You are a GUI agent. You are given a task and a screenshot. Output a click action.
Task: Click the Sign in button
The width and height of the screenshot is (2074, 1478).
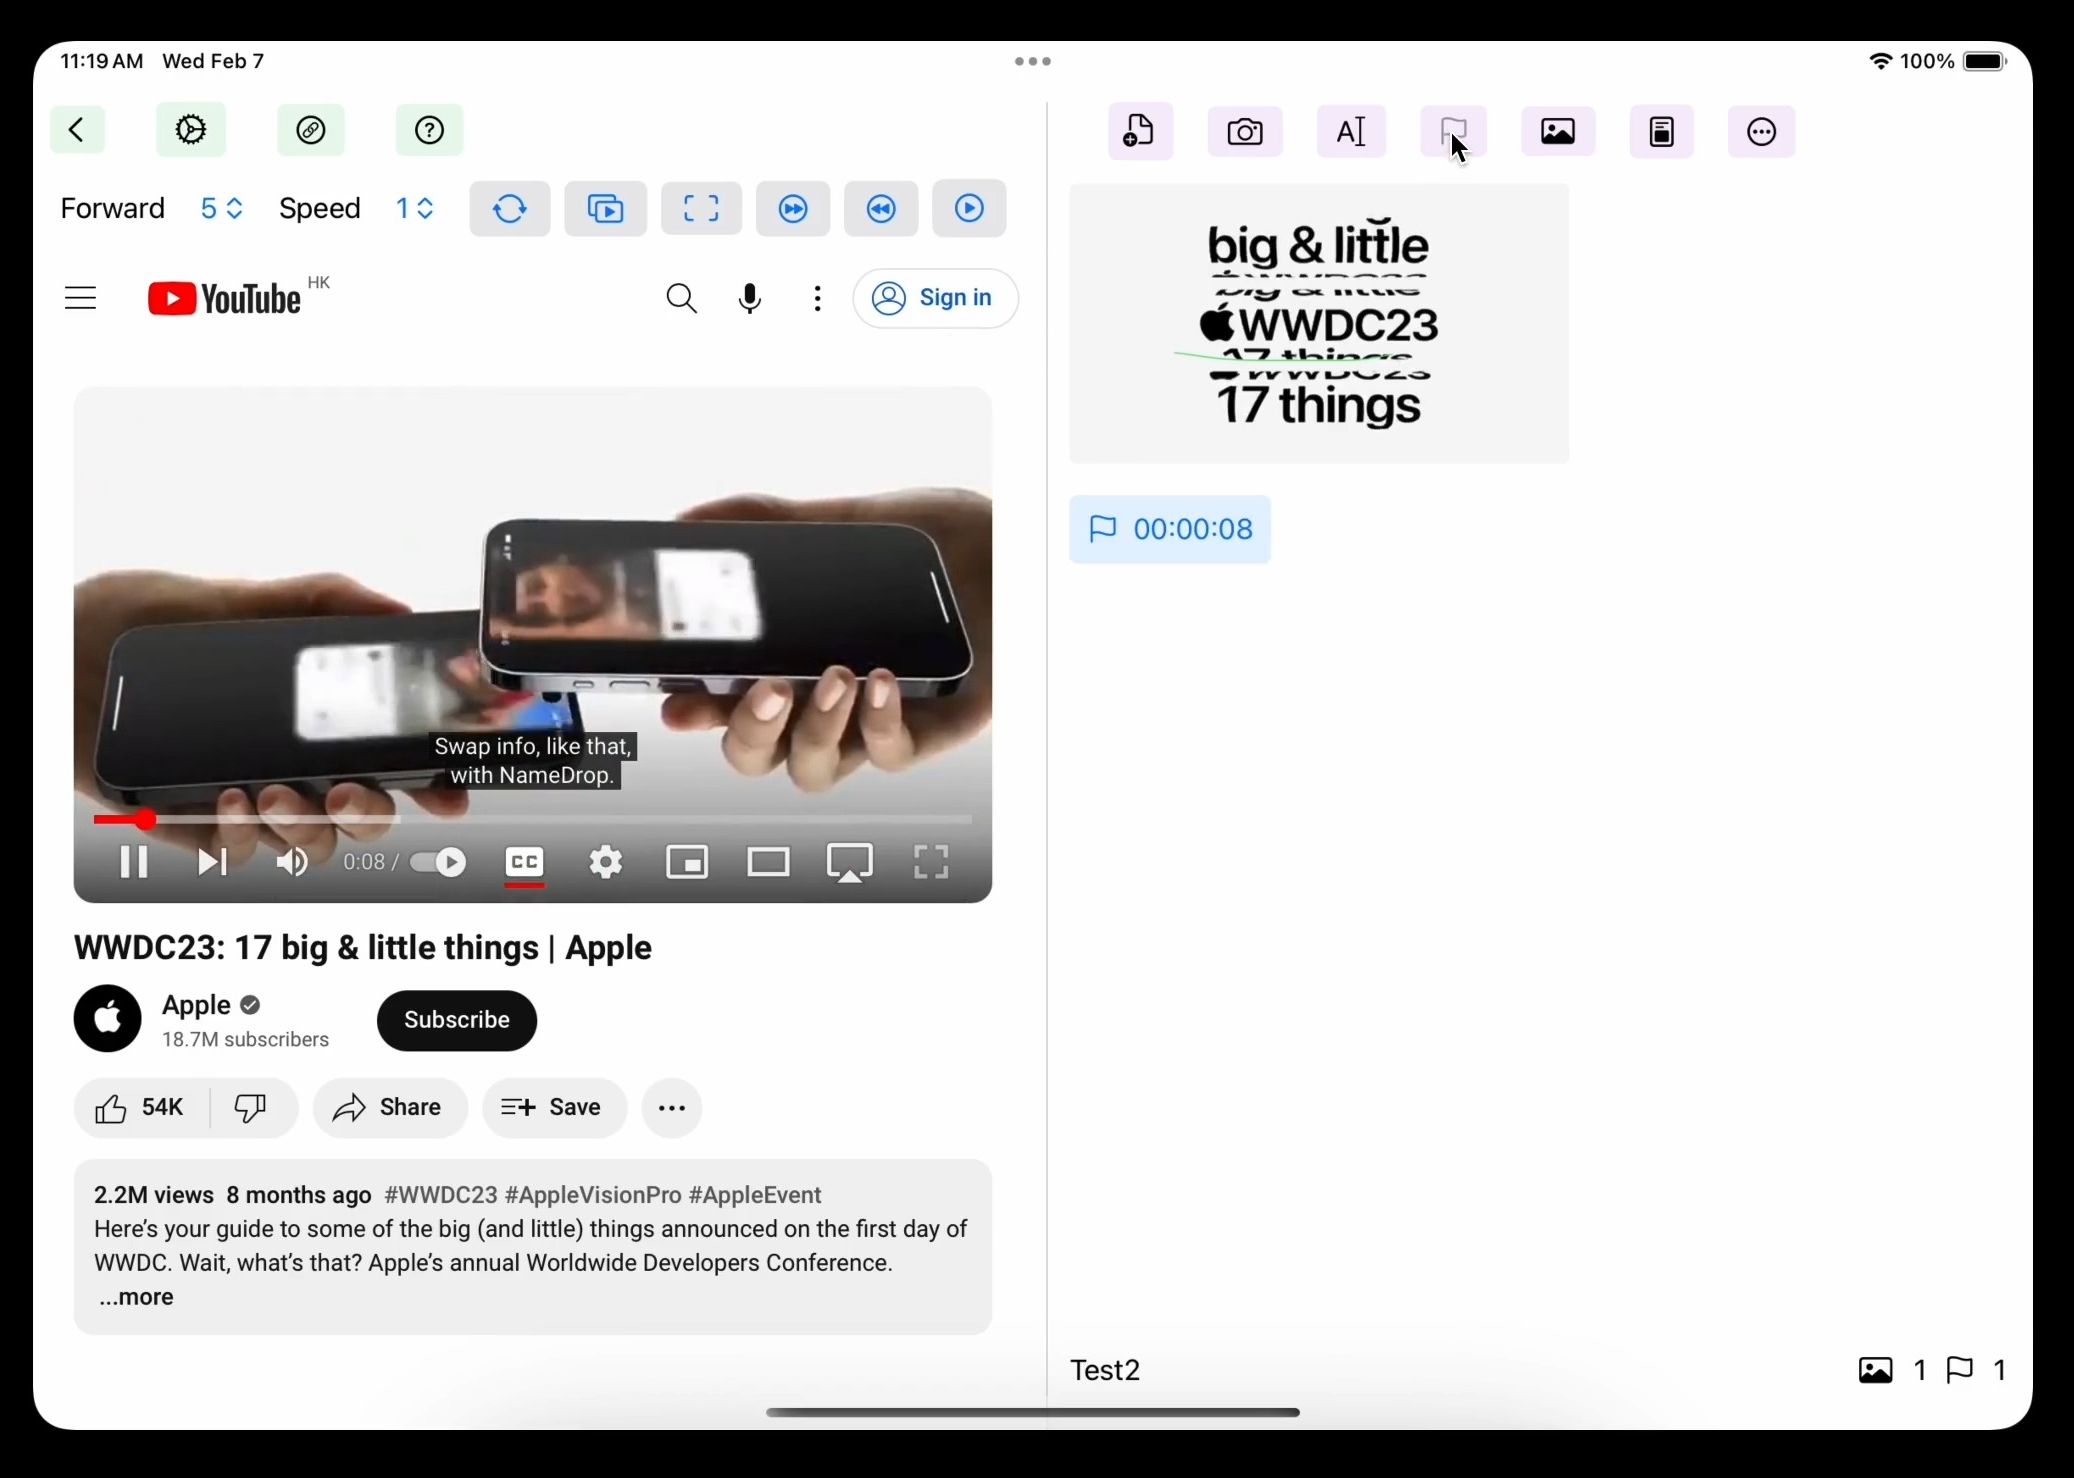tap(936, 298)
